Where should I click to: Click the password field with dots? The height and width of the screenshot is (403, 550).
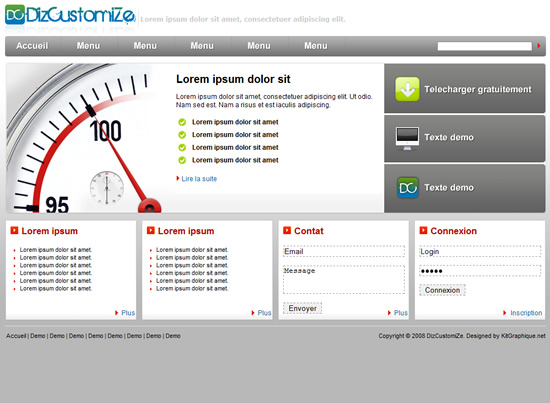coord(480,271)
